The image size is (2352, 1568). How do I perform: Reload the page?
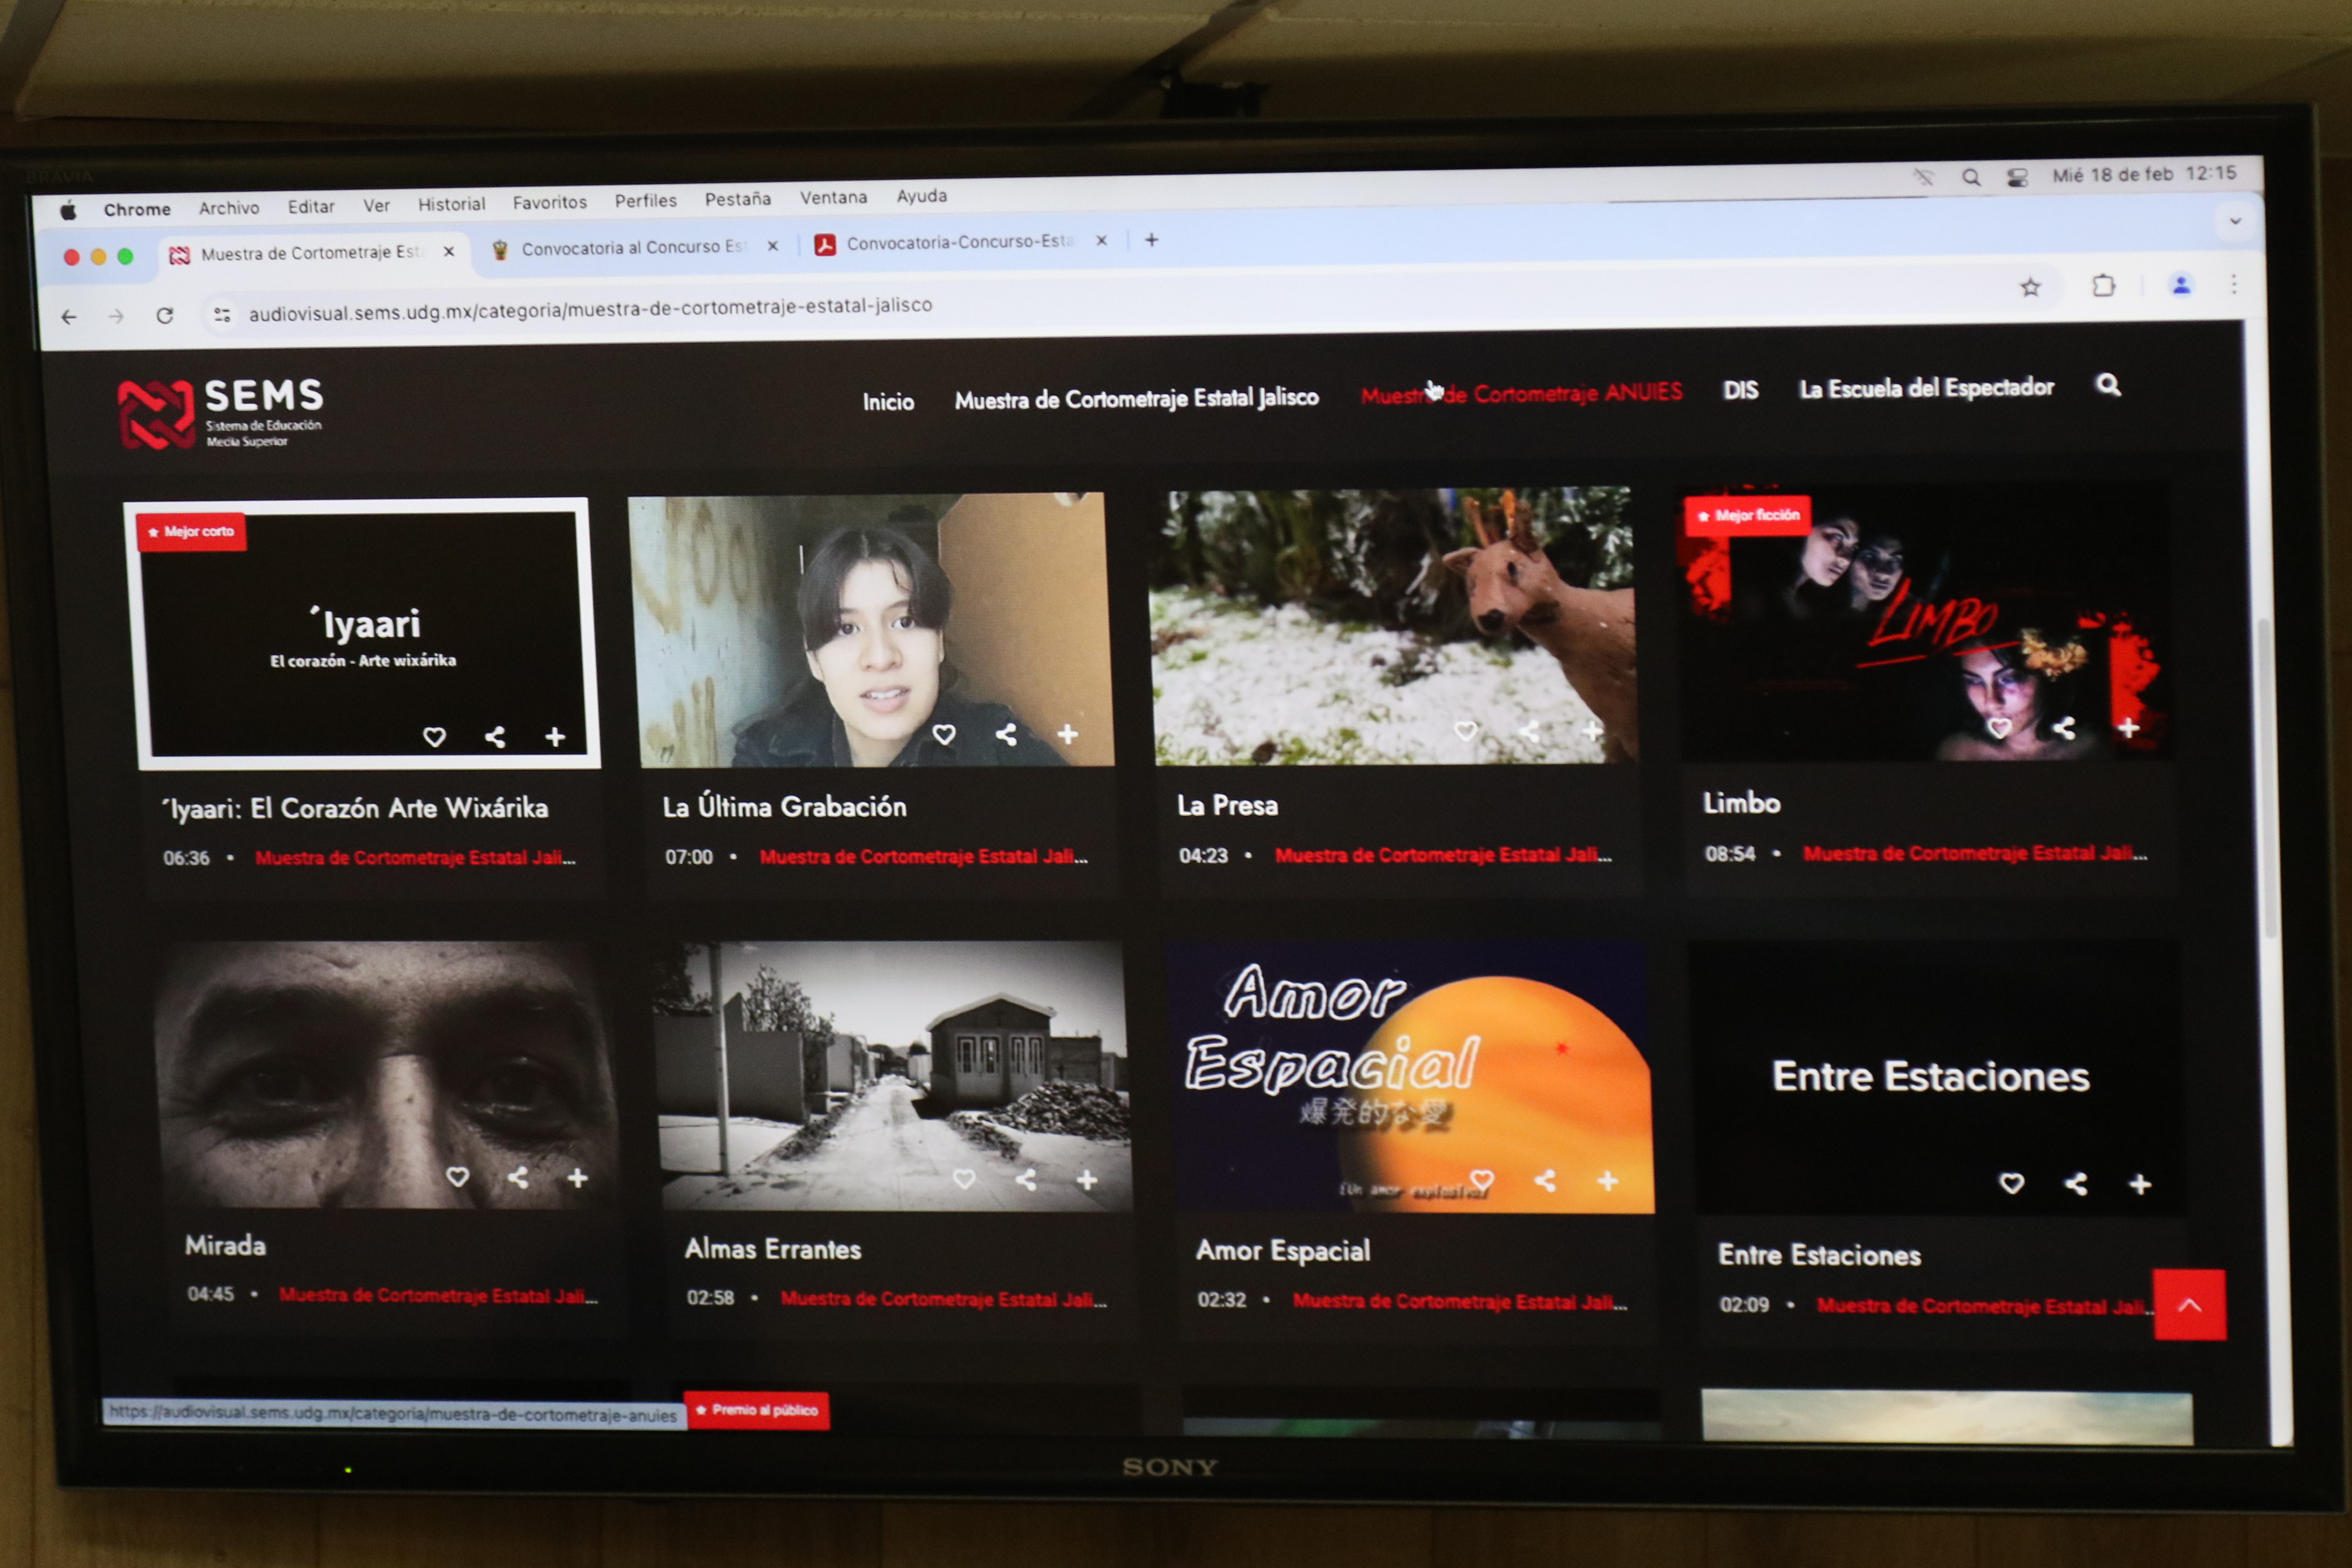165,316
